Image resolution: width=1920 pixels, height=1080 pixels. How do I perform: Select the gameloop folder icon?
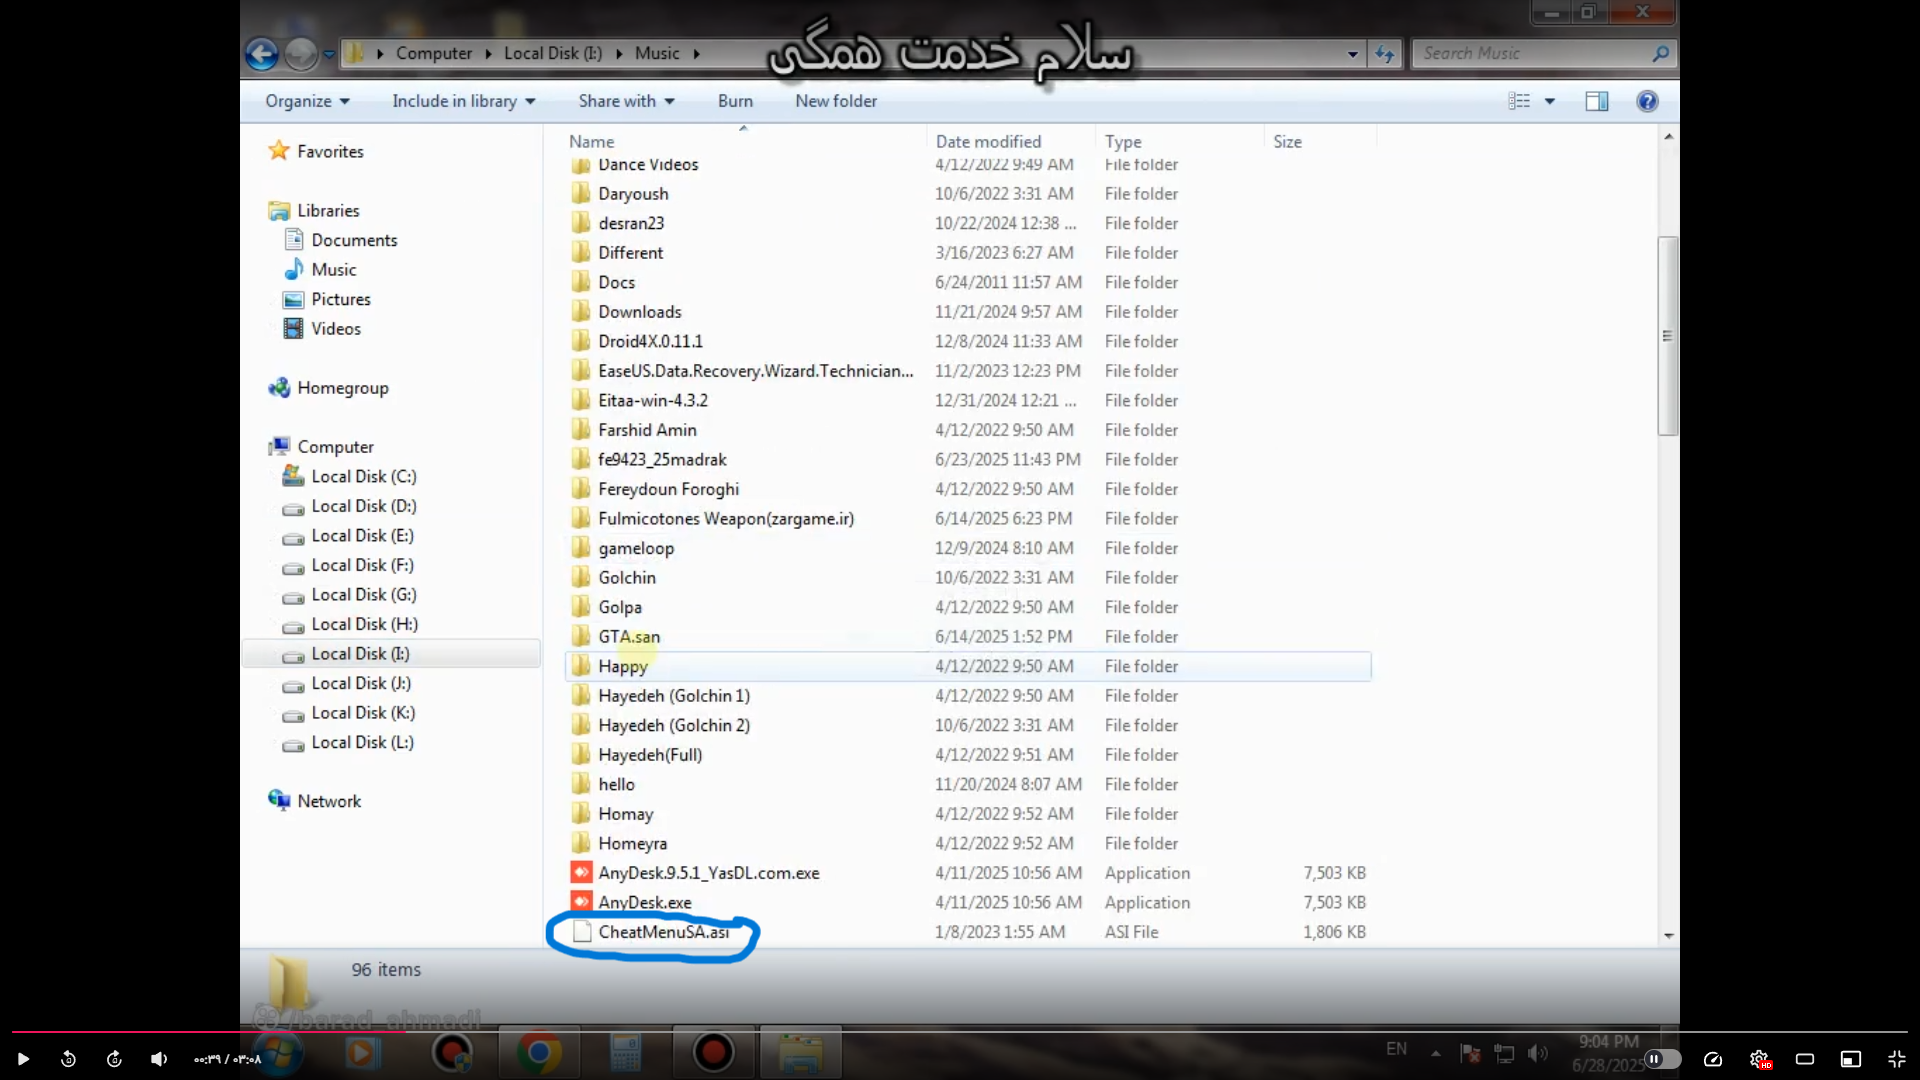point(581,547)
